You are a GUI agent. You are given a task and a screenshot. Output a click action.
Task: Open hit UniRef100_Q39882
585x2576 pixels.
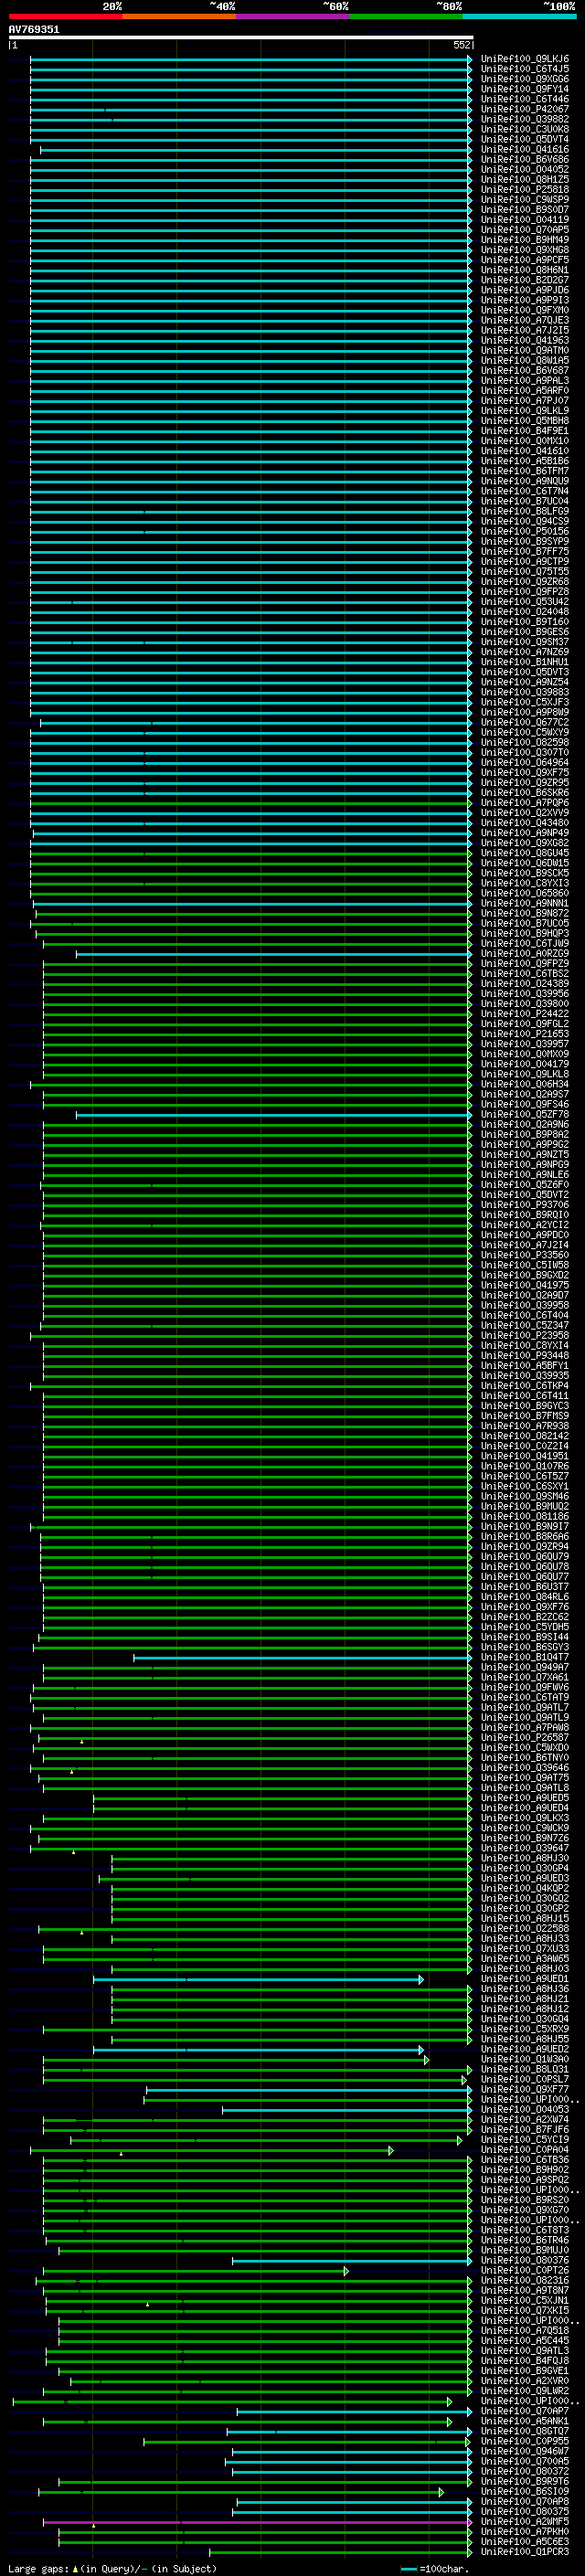point(524,119)
